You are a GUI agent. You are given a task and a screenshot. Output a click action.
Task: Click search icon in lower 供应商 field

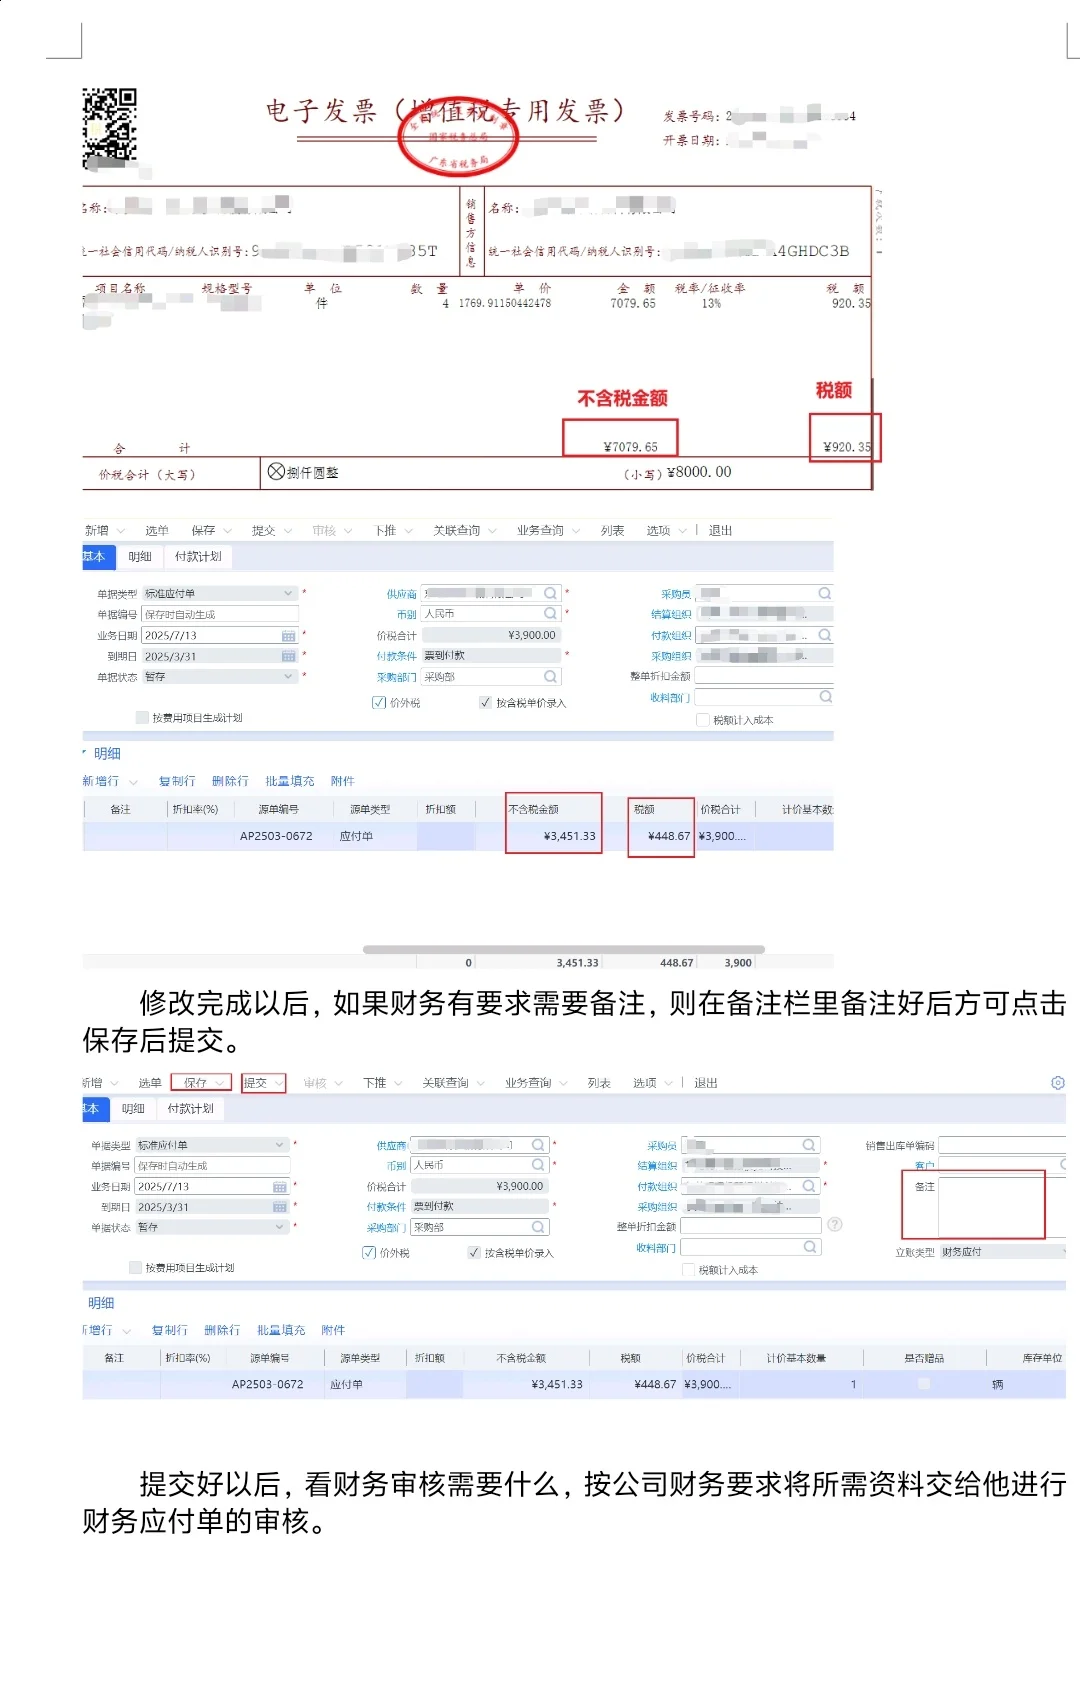pos(538,1145)
